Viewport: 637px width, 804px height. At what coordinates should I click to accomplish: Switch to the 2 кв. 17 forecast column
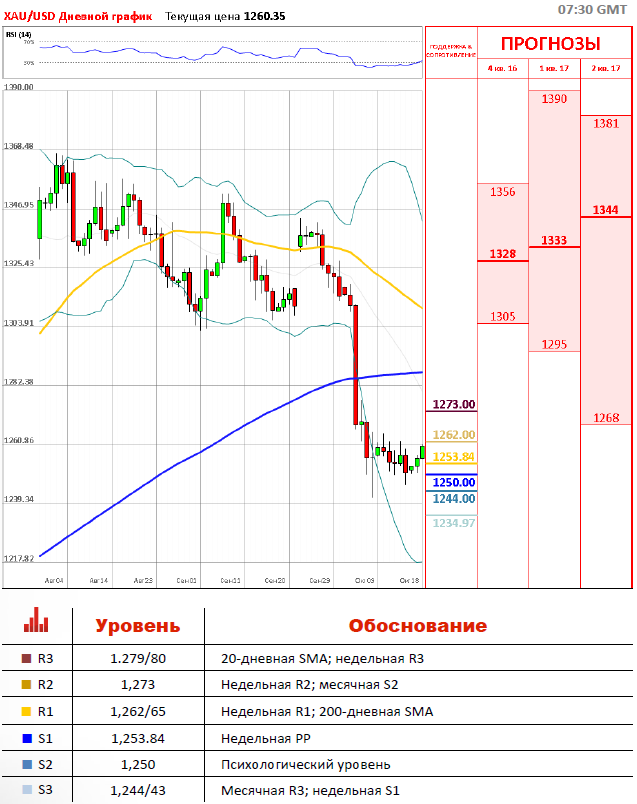click(x=606, y=68)
